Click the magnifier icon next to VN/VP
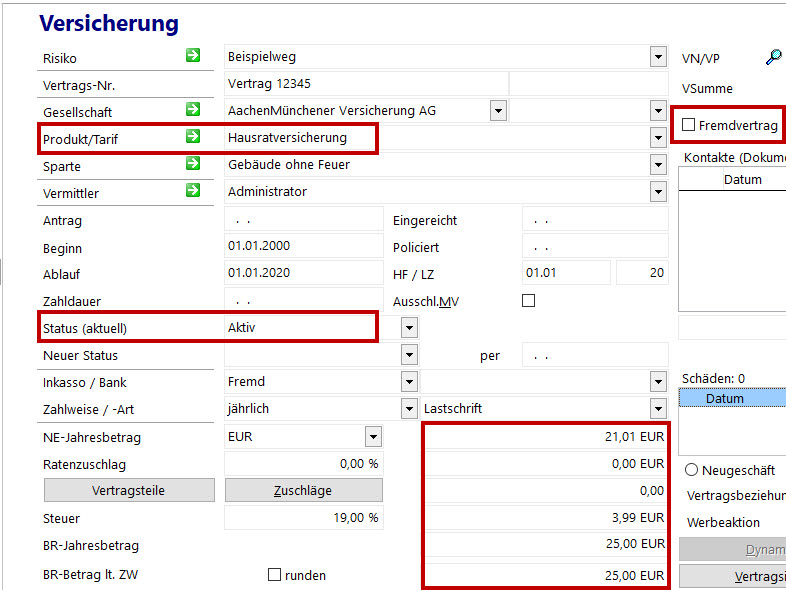The image size is (786, 590). coord(773,57)
